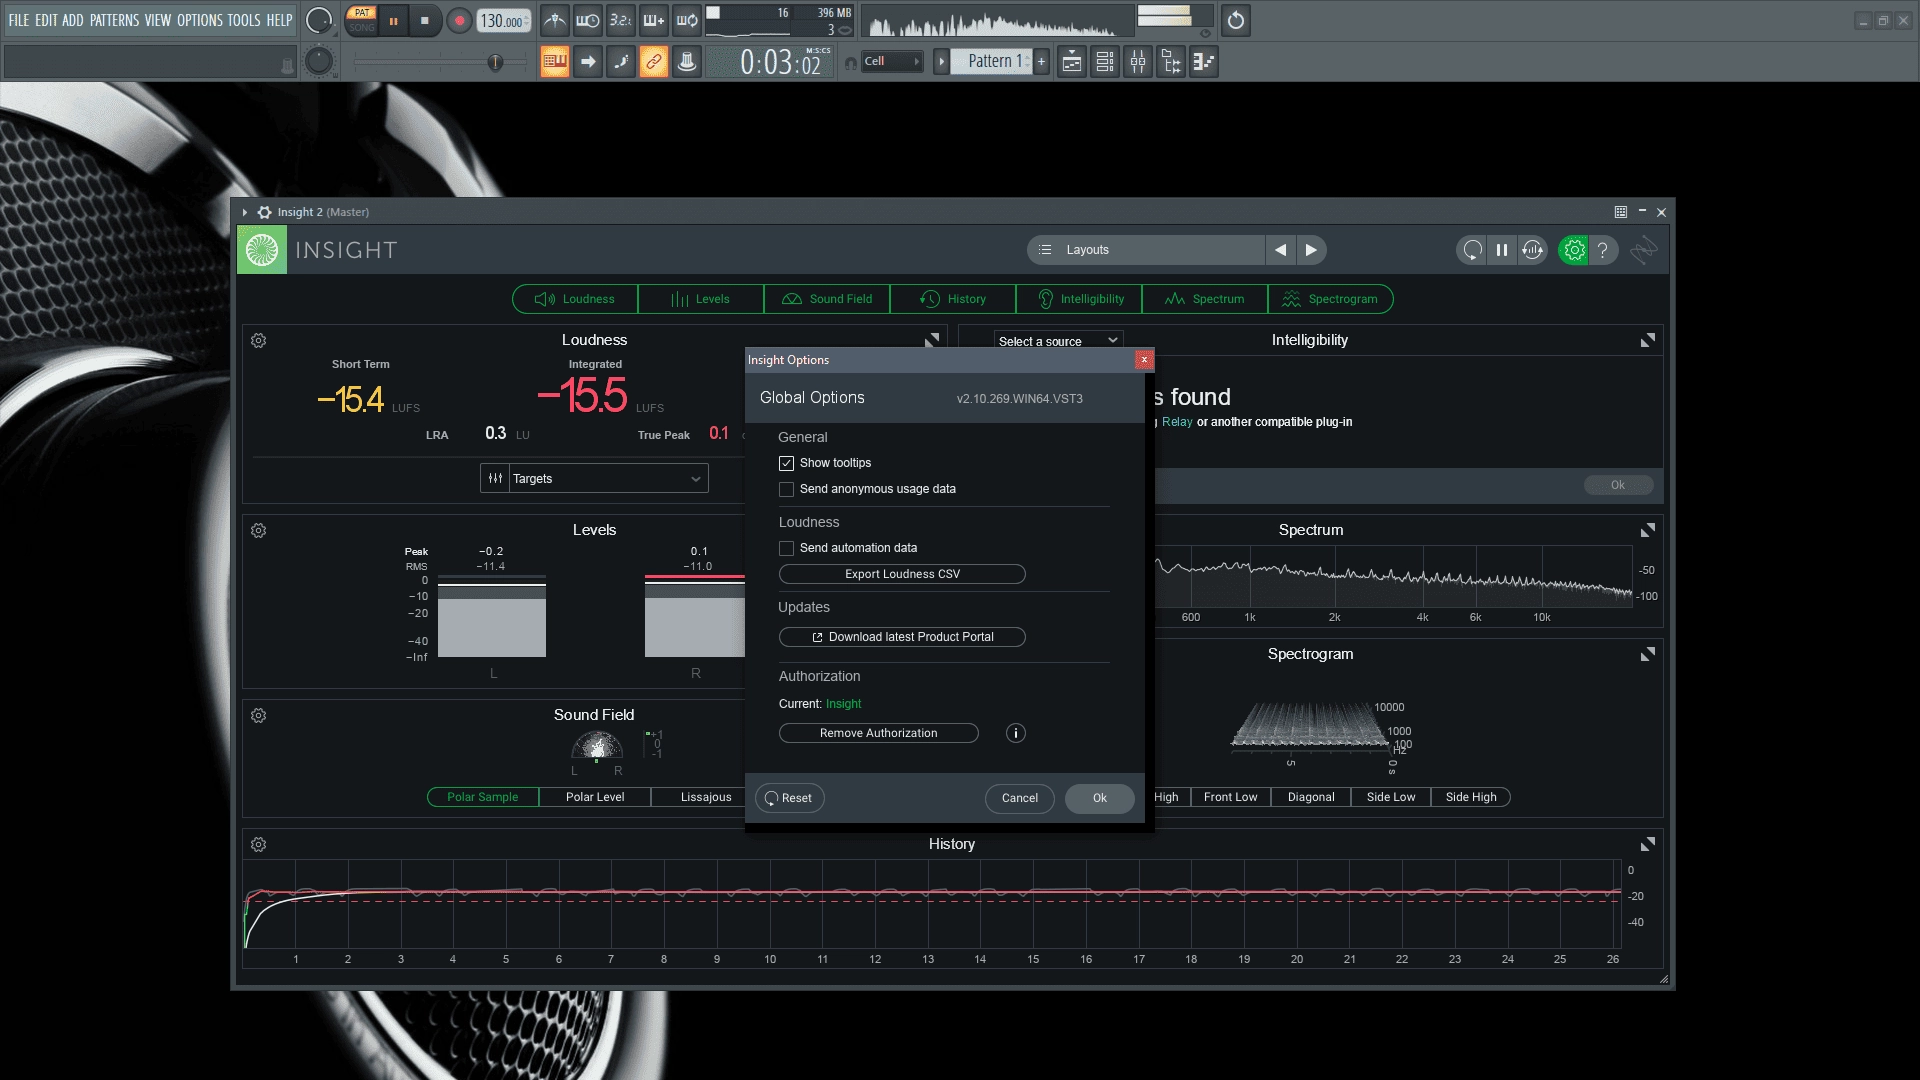Open the PATTERNS menu
Viewport: 1920px width, 1080px height.
coord(115,20)
